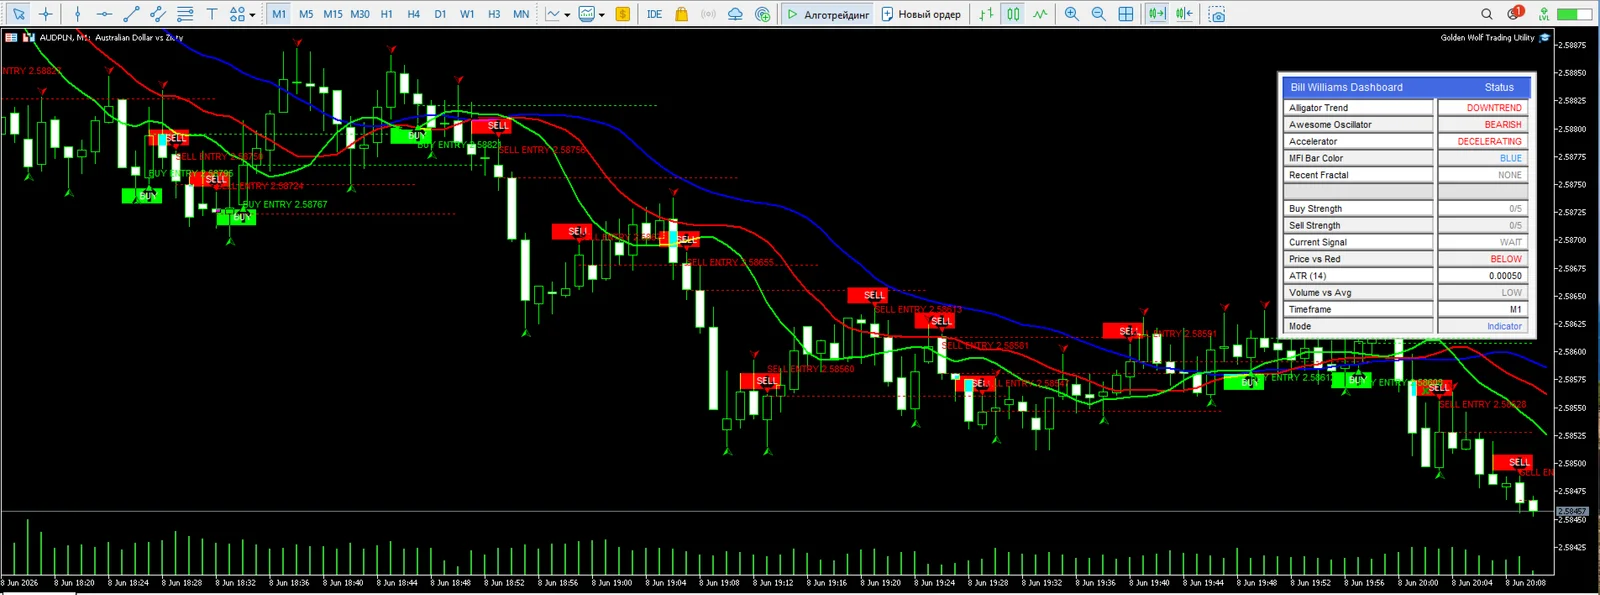
Task: Click the chart table icon beside AUDPLN
Action: (11, 37)
